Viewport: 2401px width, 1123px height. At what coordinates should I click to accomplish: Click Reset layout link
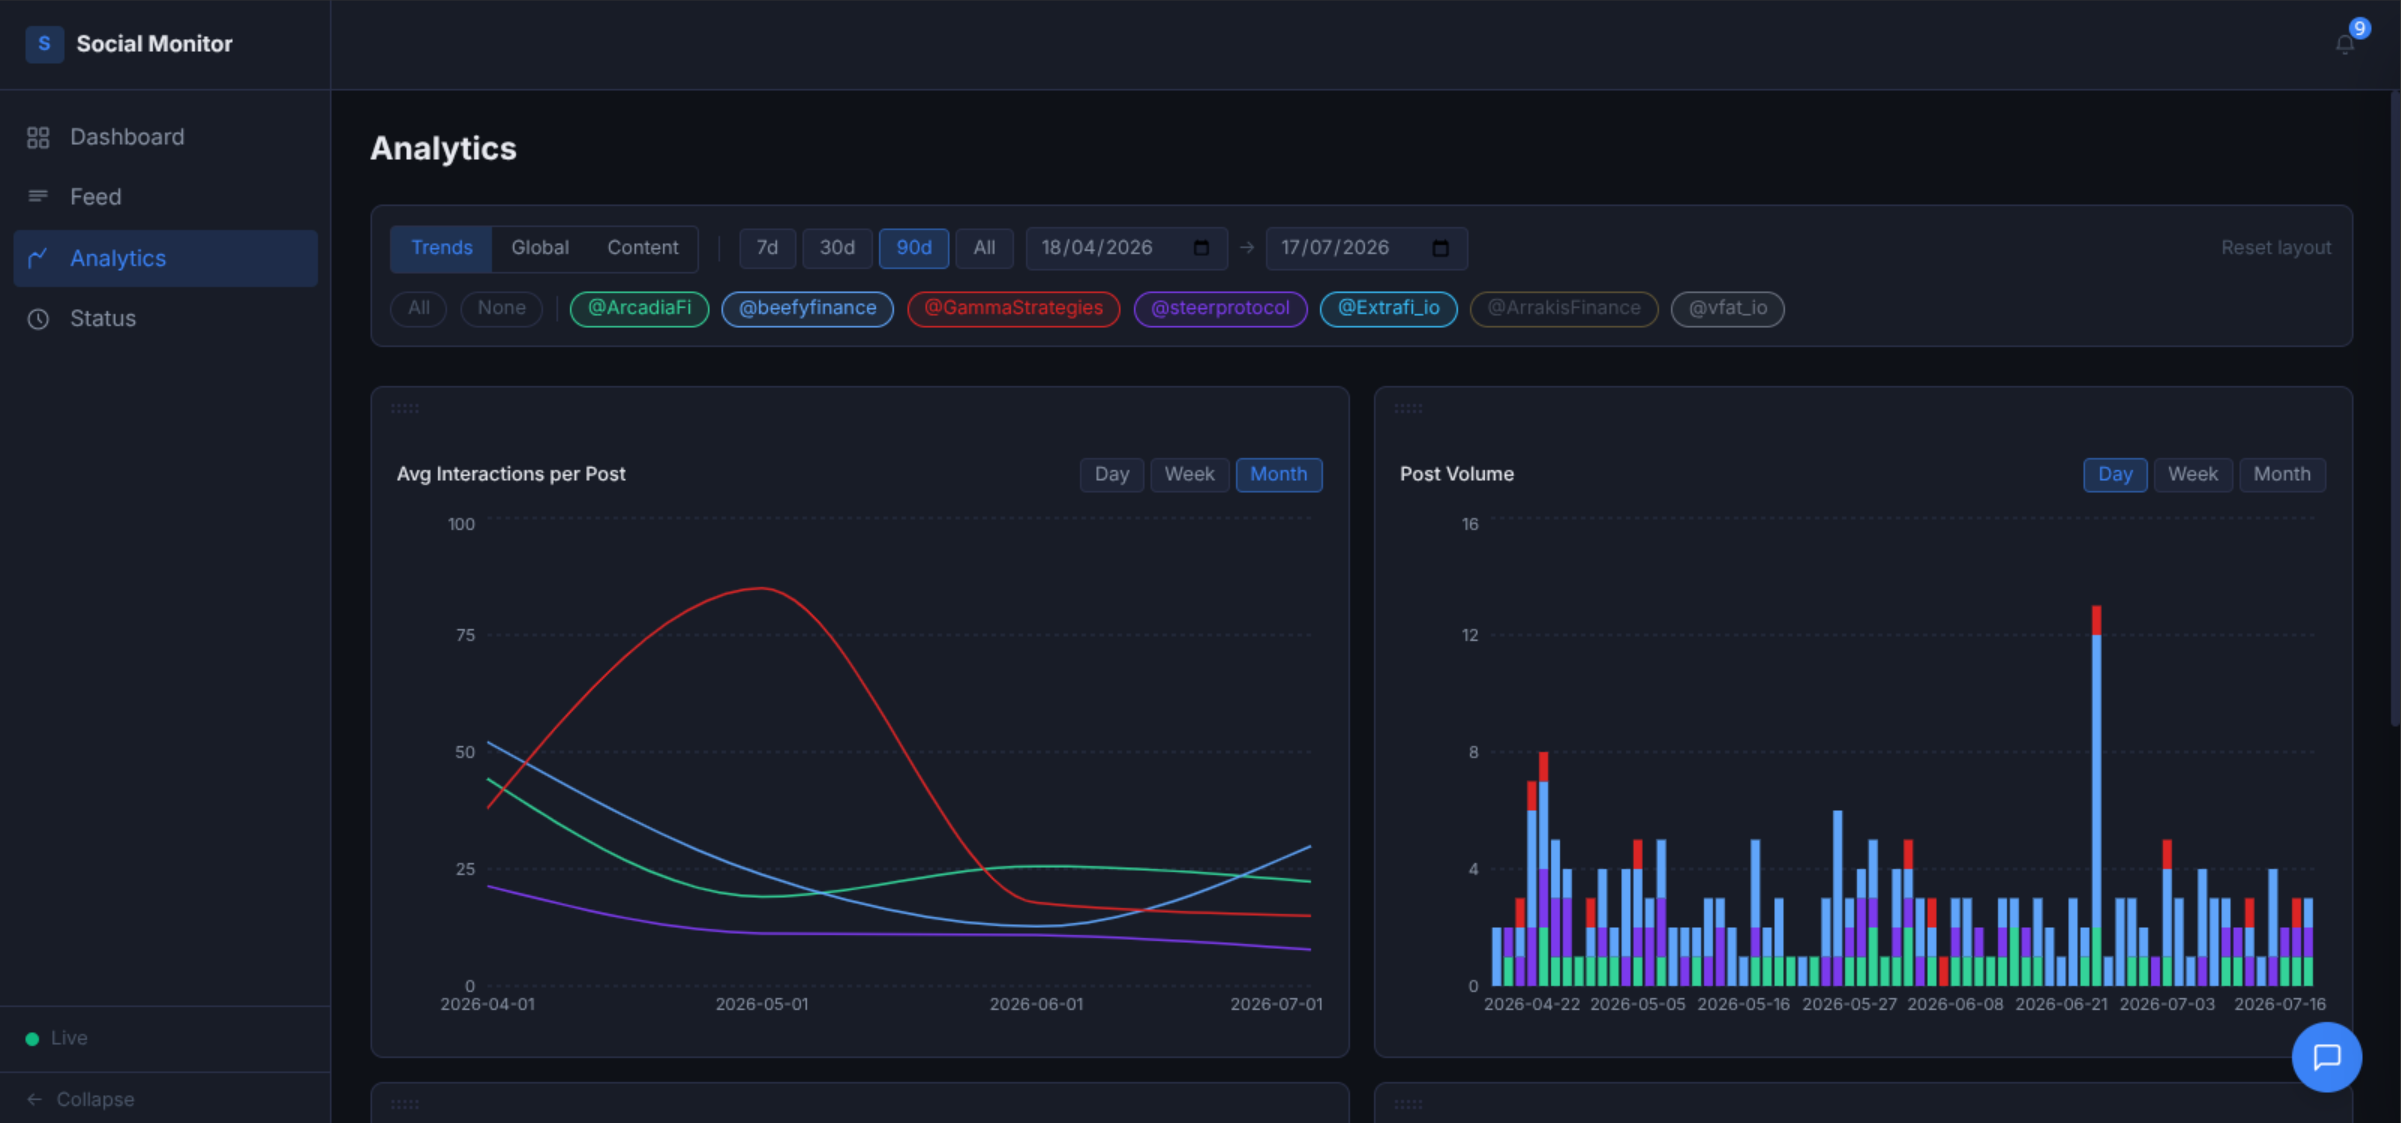pyautogui.click(x=2276, y=248)
